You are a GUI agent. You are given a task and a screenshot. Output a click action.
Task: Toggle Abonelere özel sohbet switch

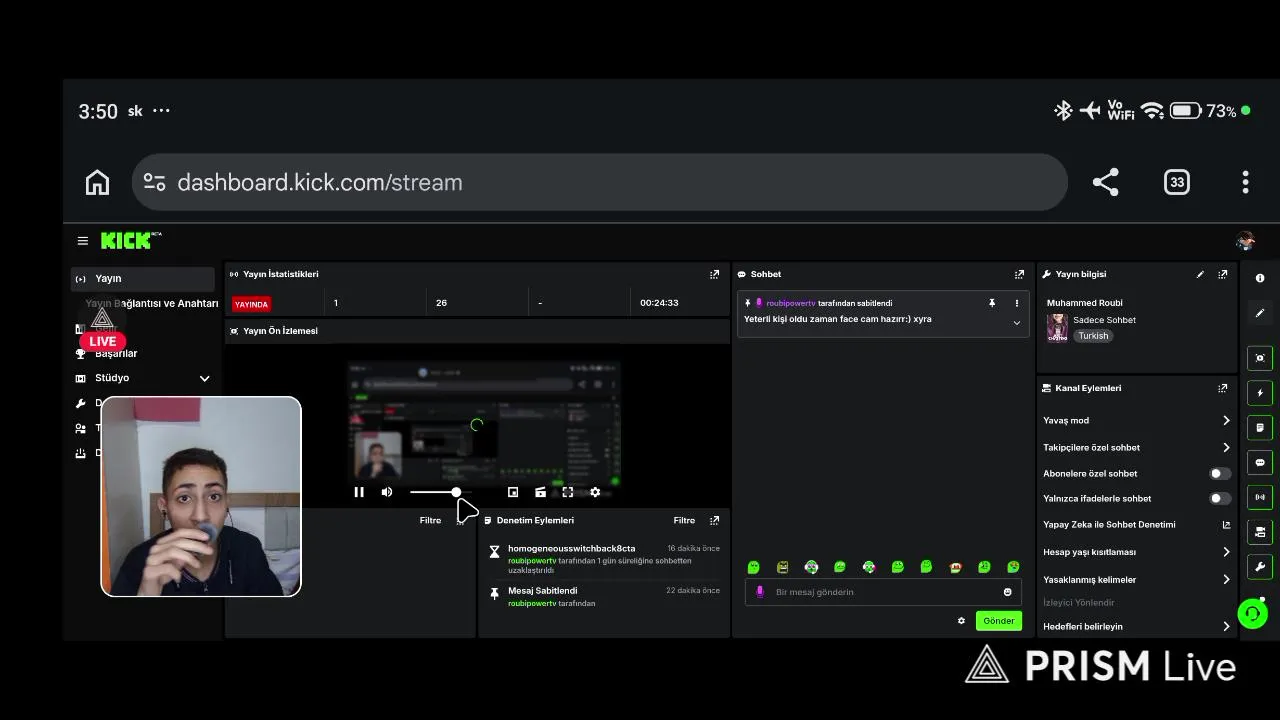[1219, 474]
